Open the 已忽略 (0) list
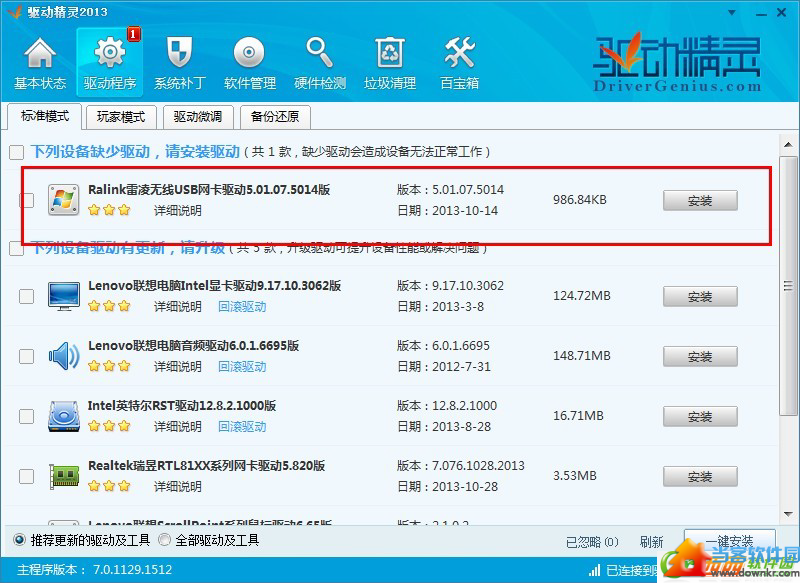 [x=592, y=542]
